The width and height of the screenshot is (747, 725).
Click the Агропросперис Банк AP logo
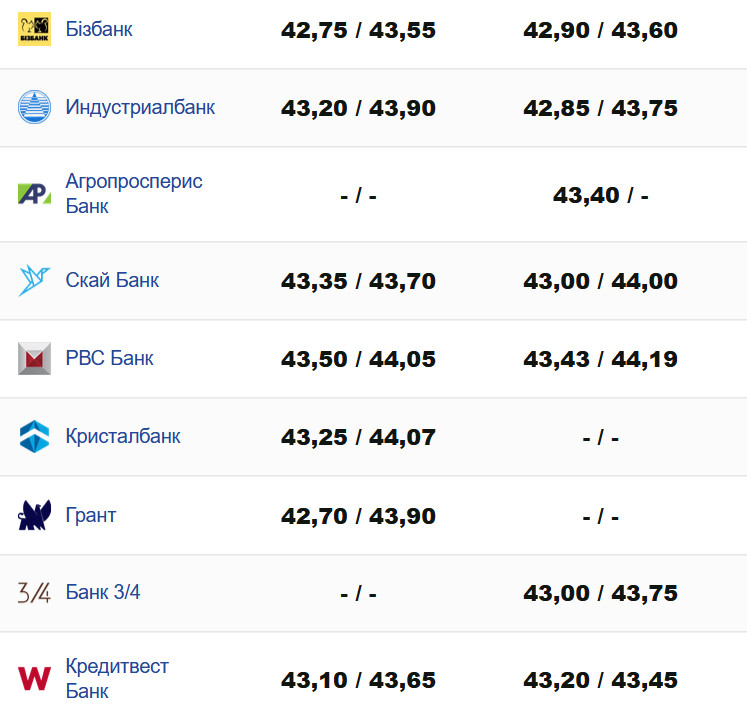tap(34, 194)
